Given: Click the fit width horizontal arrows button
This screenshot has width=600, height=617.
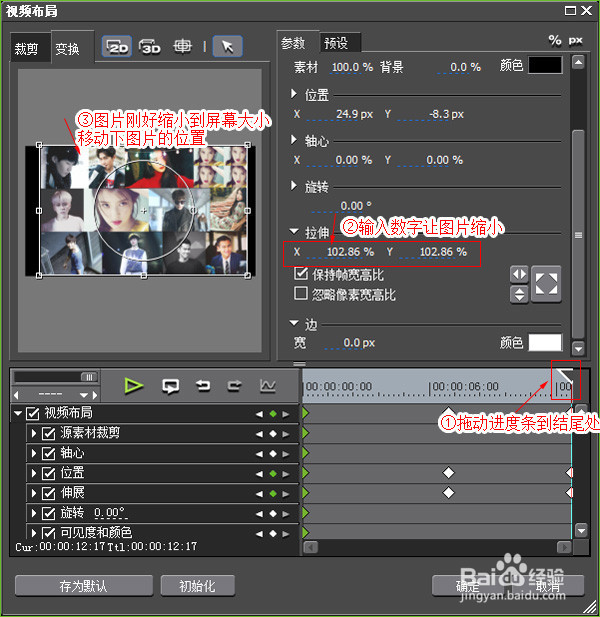Looking at the screenshot, I should [519, 274].
